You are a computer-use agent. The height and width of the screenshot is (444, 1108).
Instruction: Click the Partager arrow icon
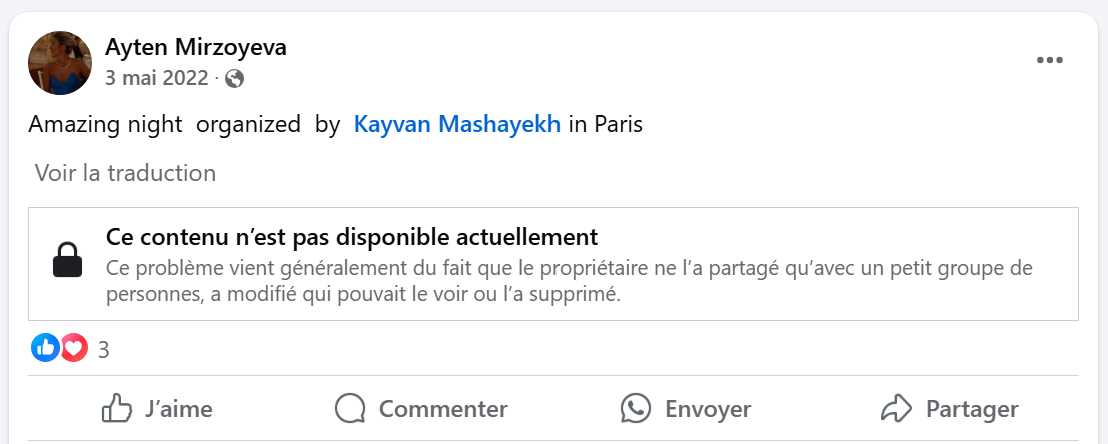[x=897, y=409]
